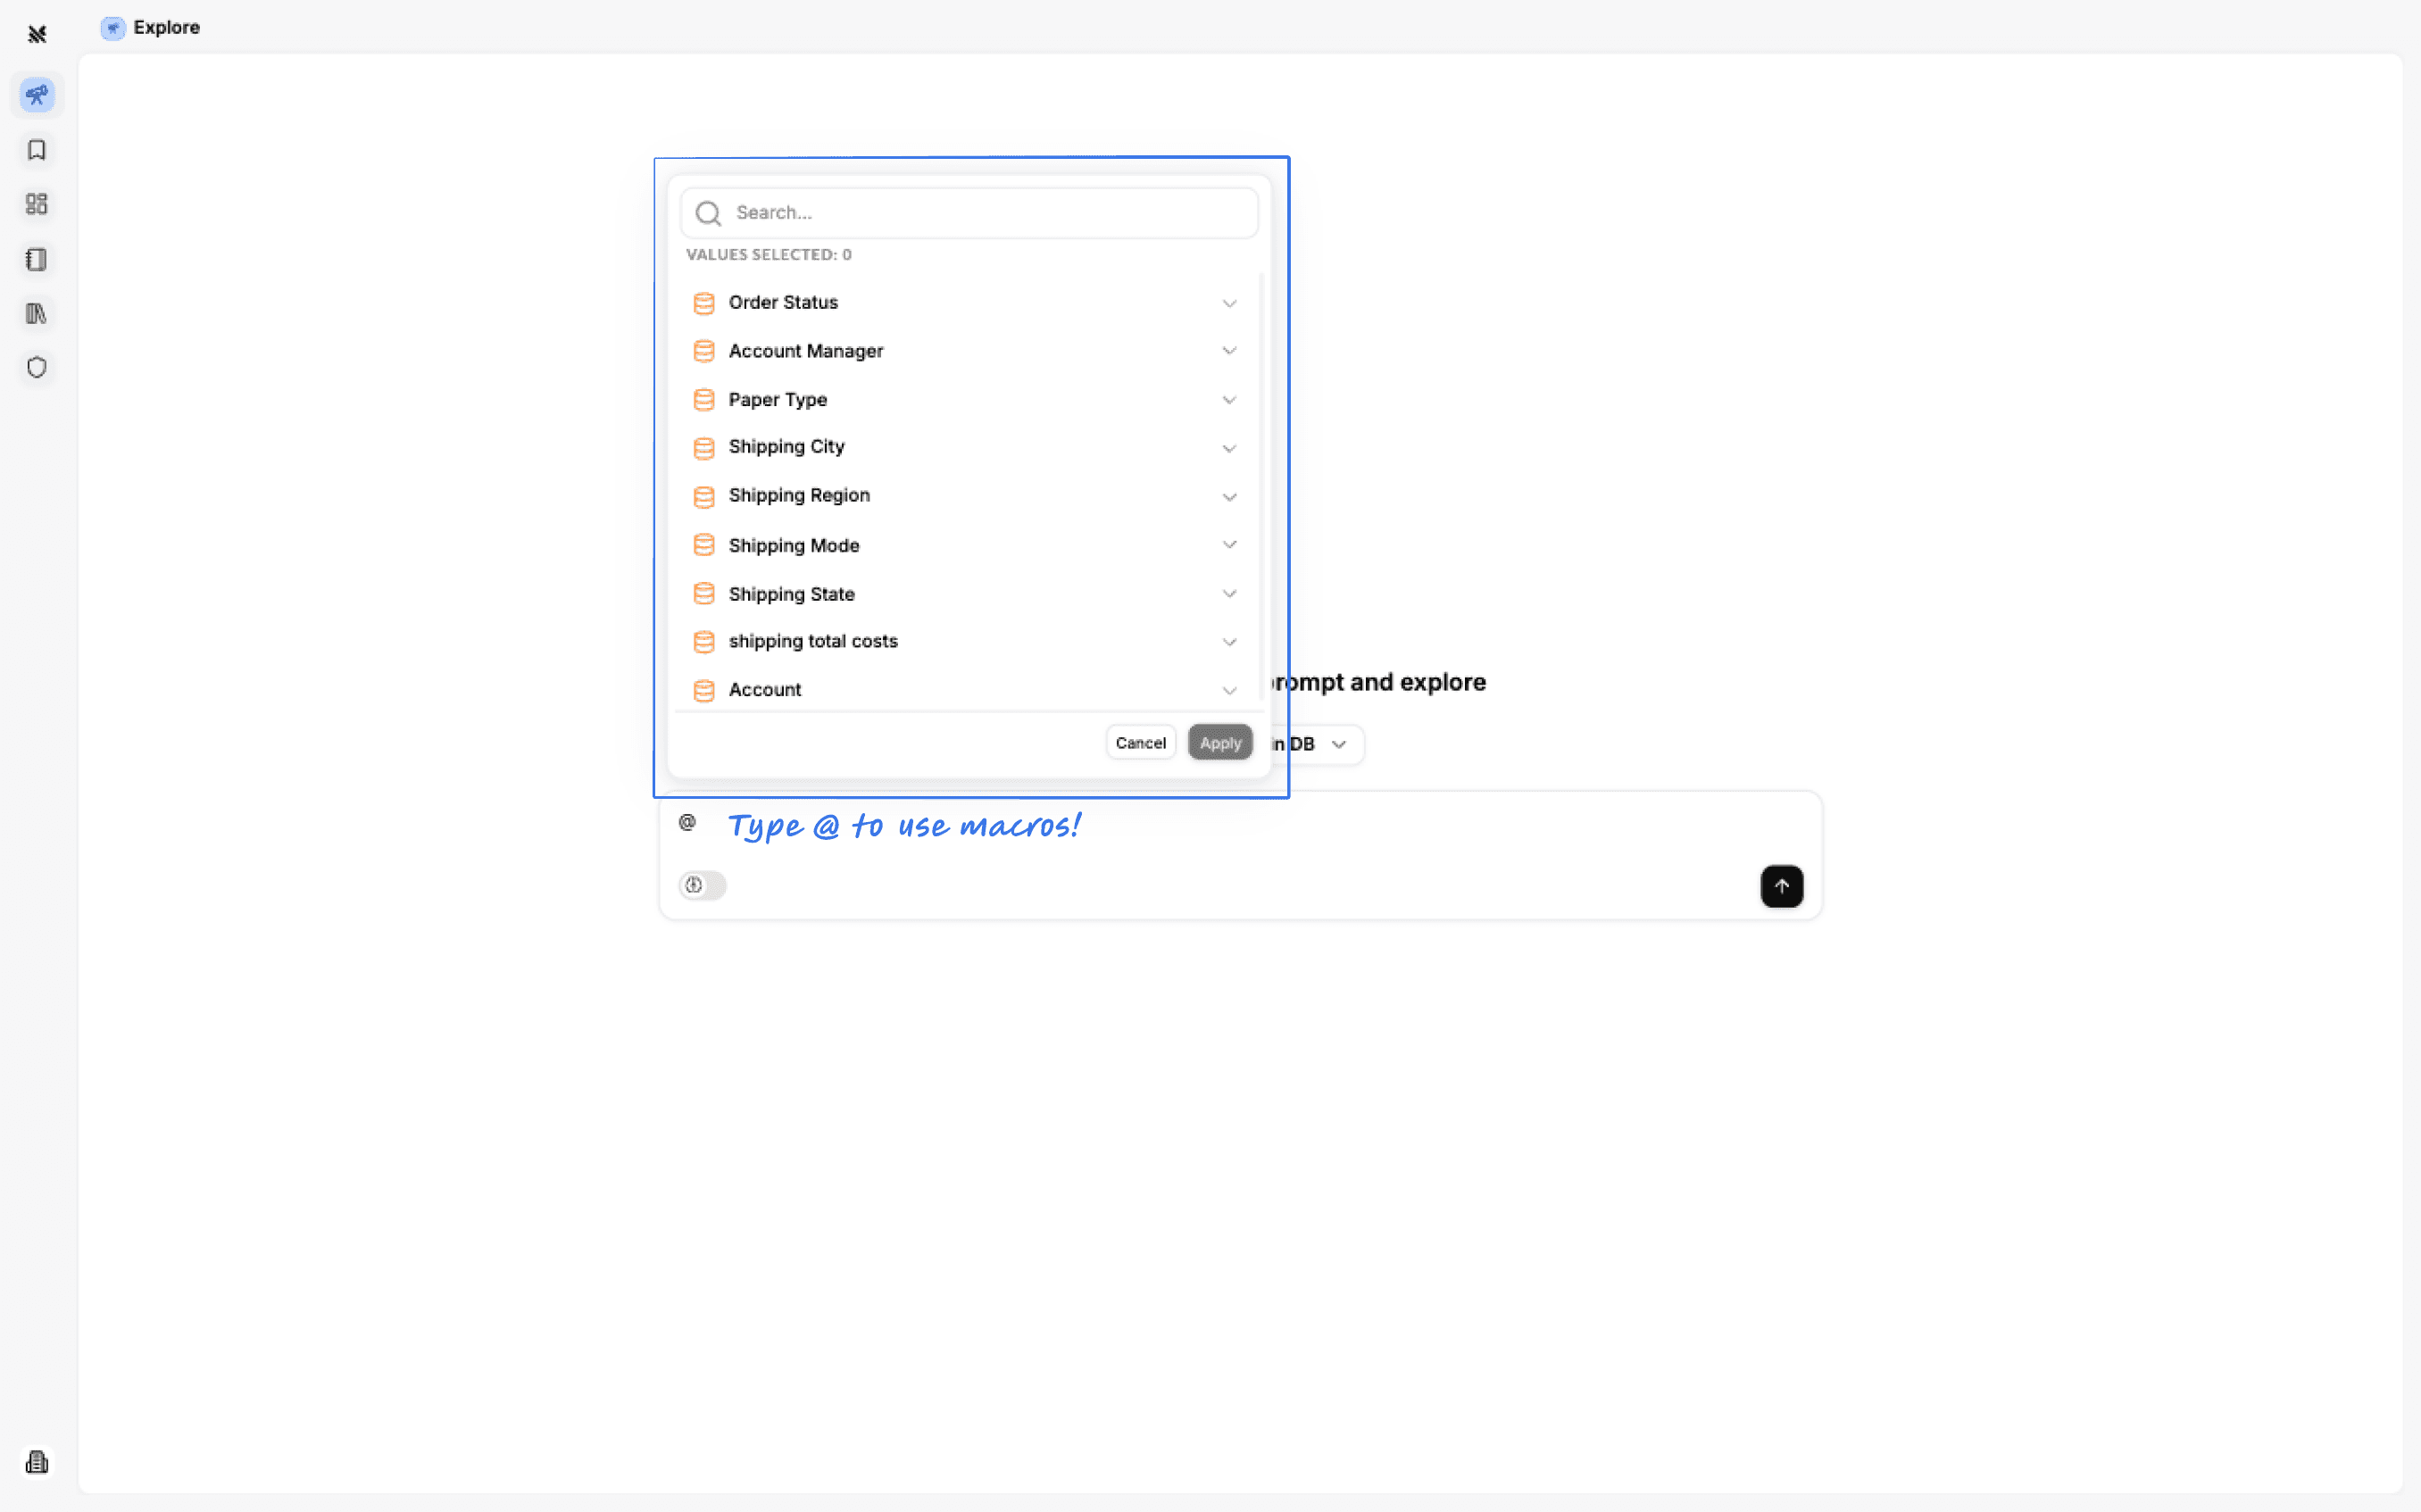The width and height of the screenshot is (2421, 1512).
Task: Click the printer icon at the bottom left
Action: pos(37,1461)
